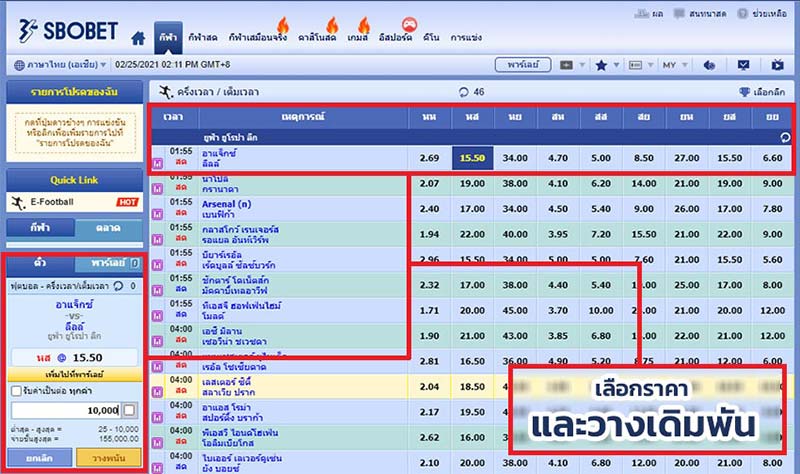This screenshot has width=800, height=474.
Task: Click the พาร์เลย์ button in toolbar
Action: pos(523,65)
